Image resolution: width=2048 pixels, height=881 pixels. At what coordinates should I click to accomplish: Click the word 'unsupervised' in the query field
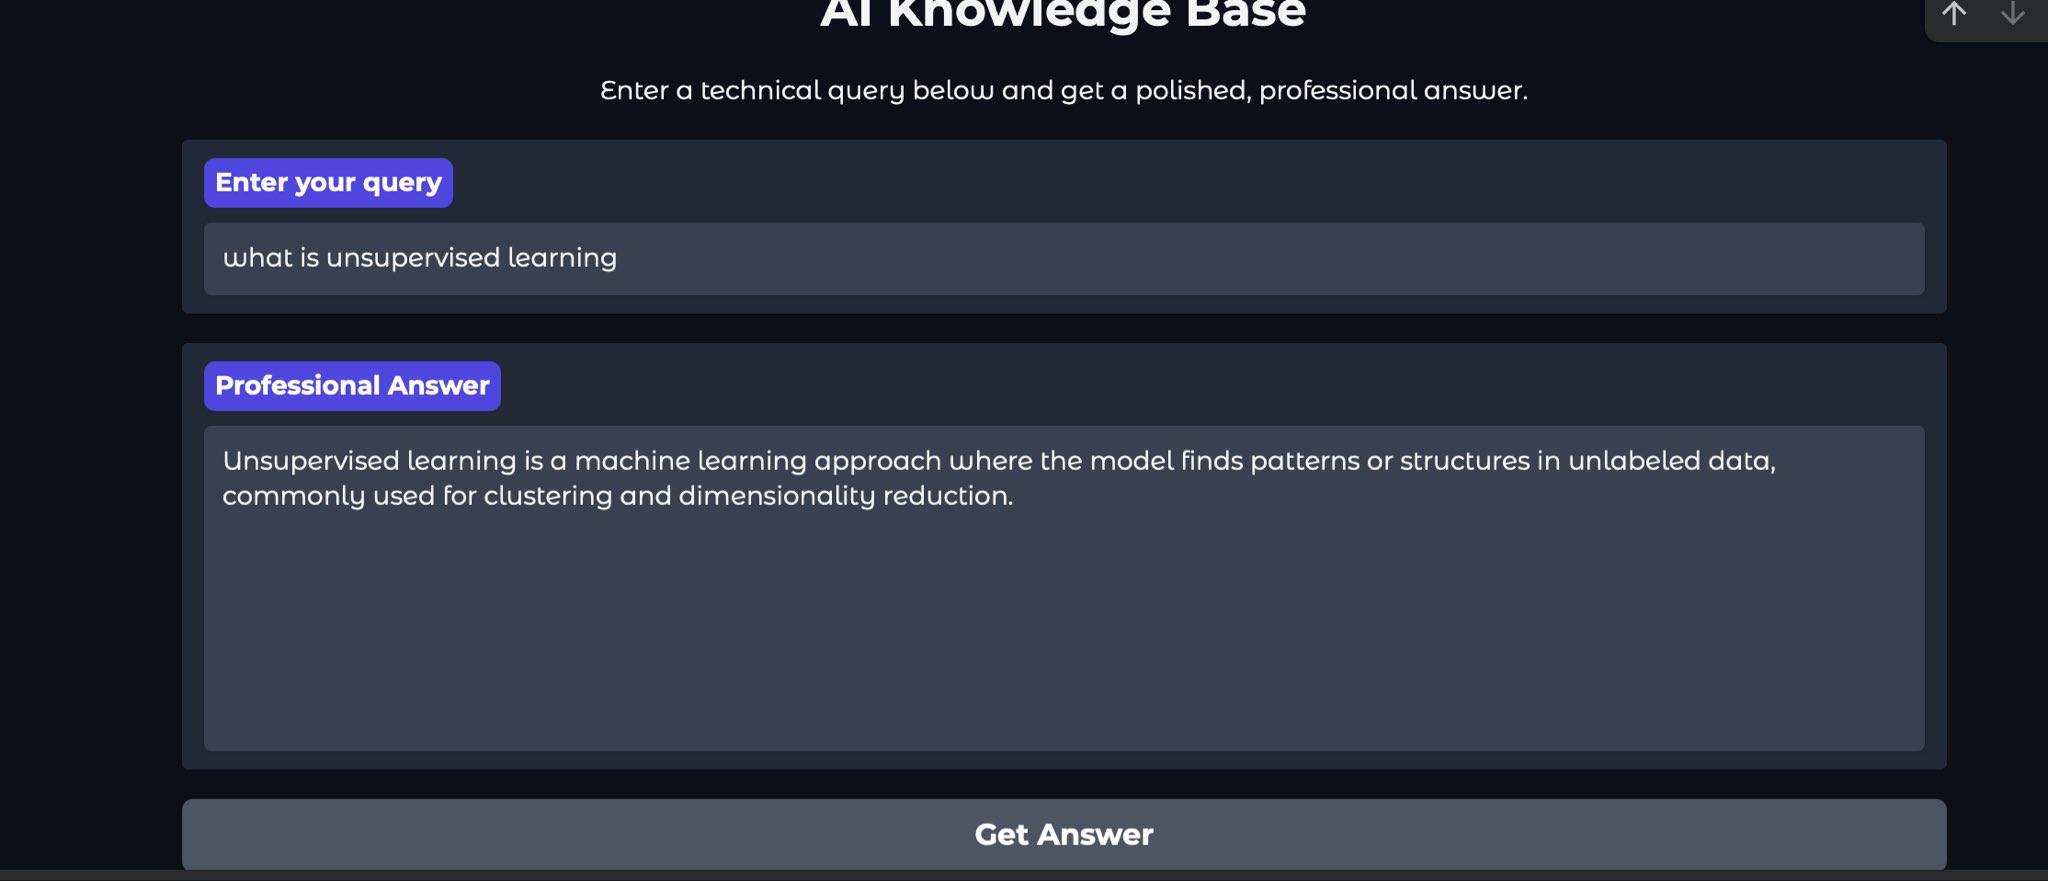click(x=412, y=258)
